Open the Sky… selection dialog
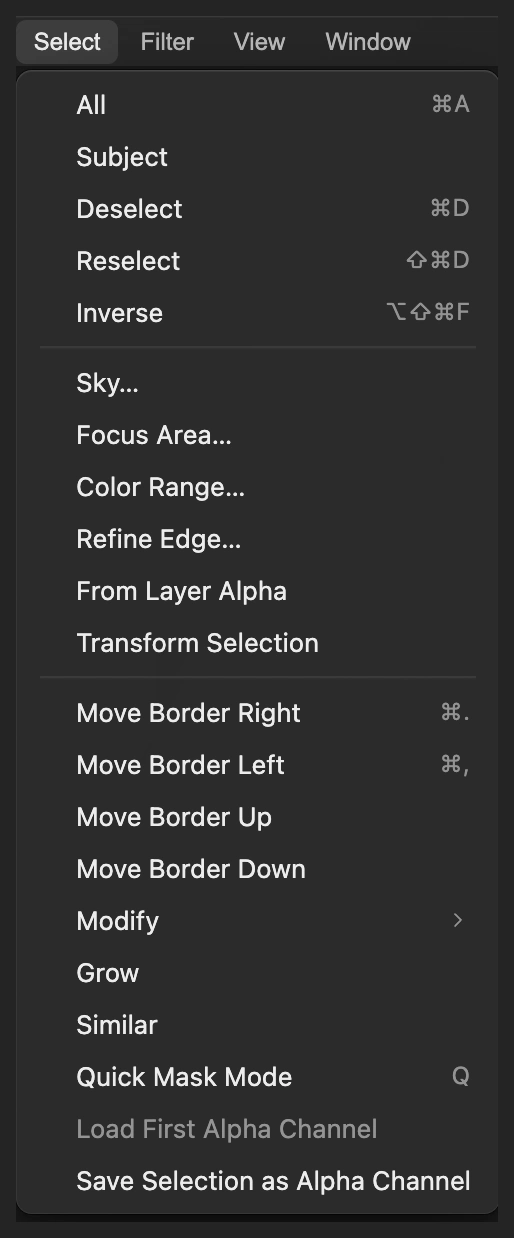This screenshot has width=514, height=1238. pos(258,383)
